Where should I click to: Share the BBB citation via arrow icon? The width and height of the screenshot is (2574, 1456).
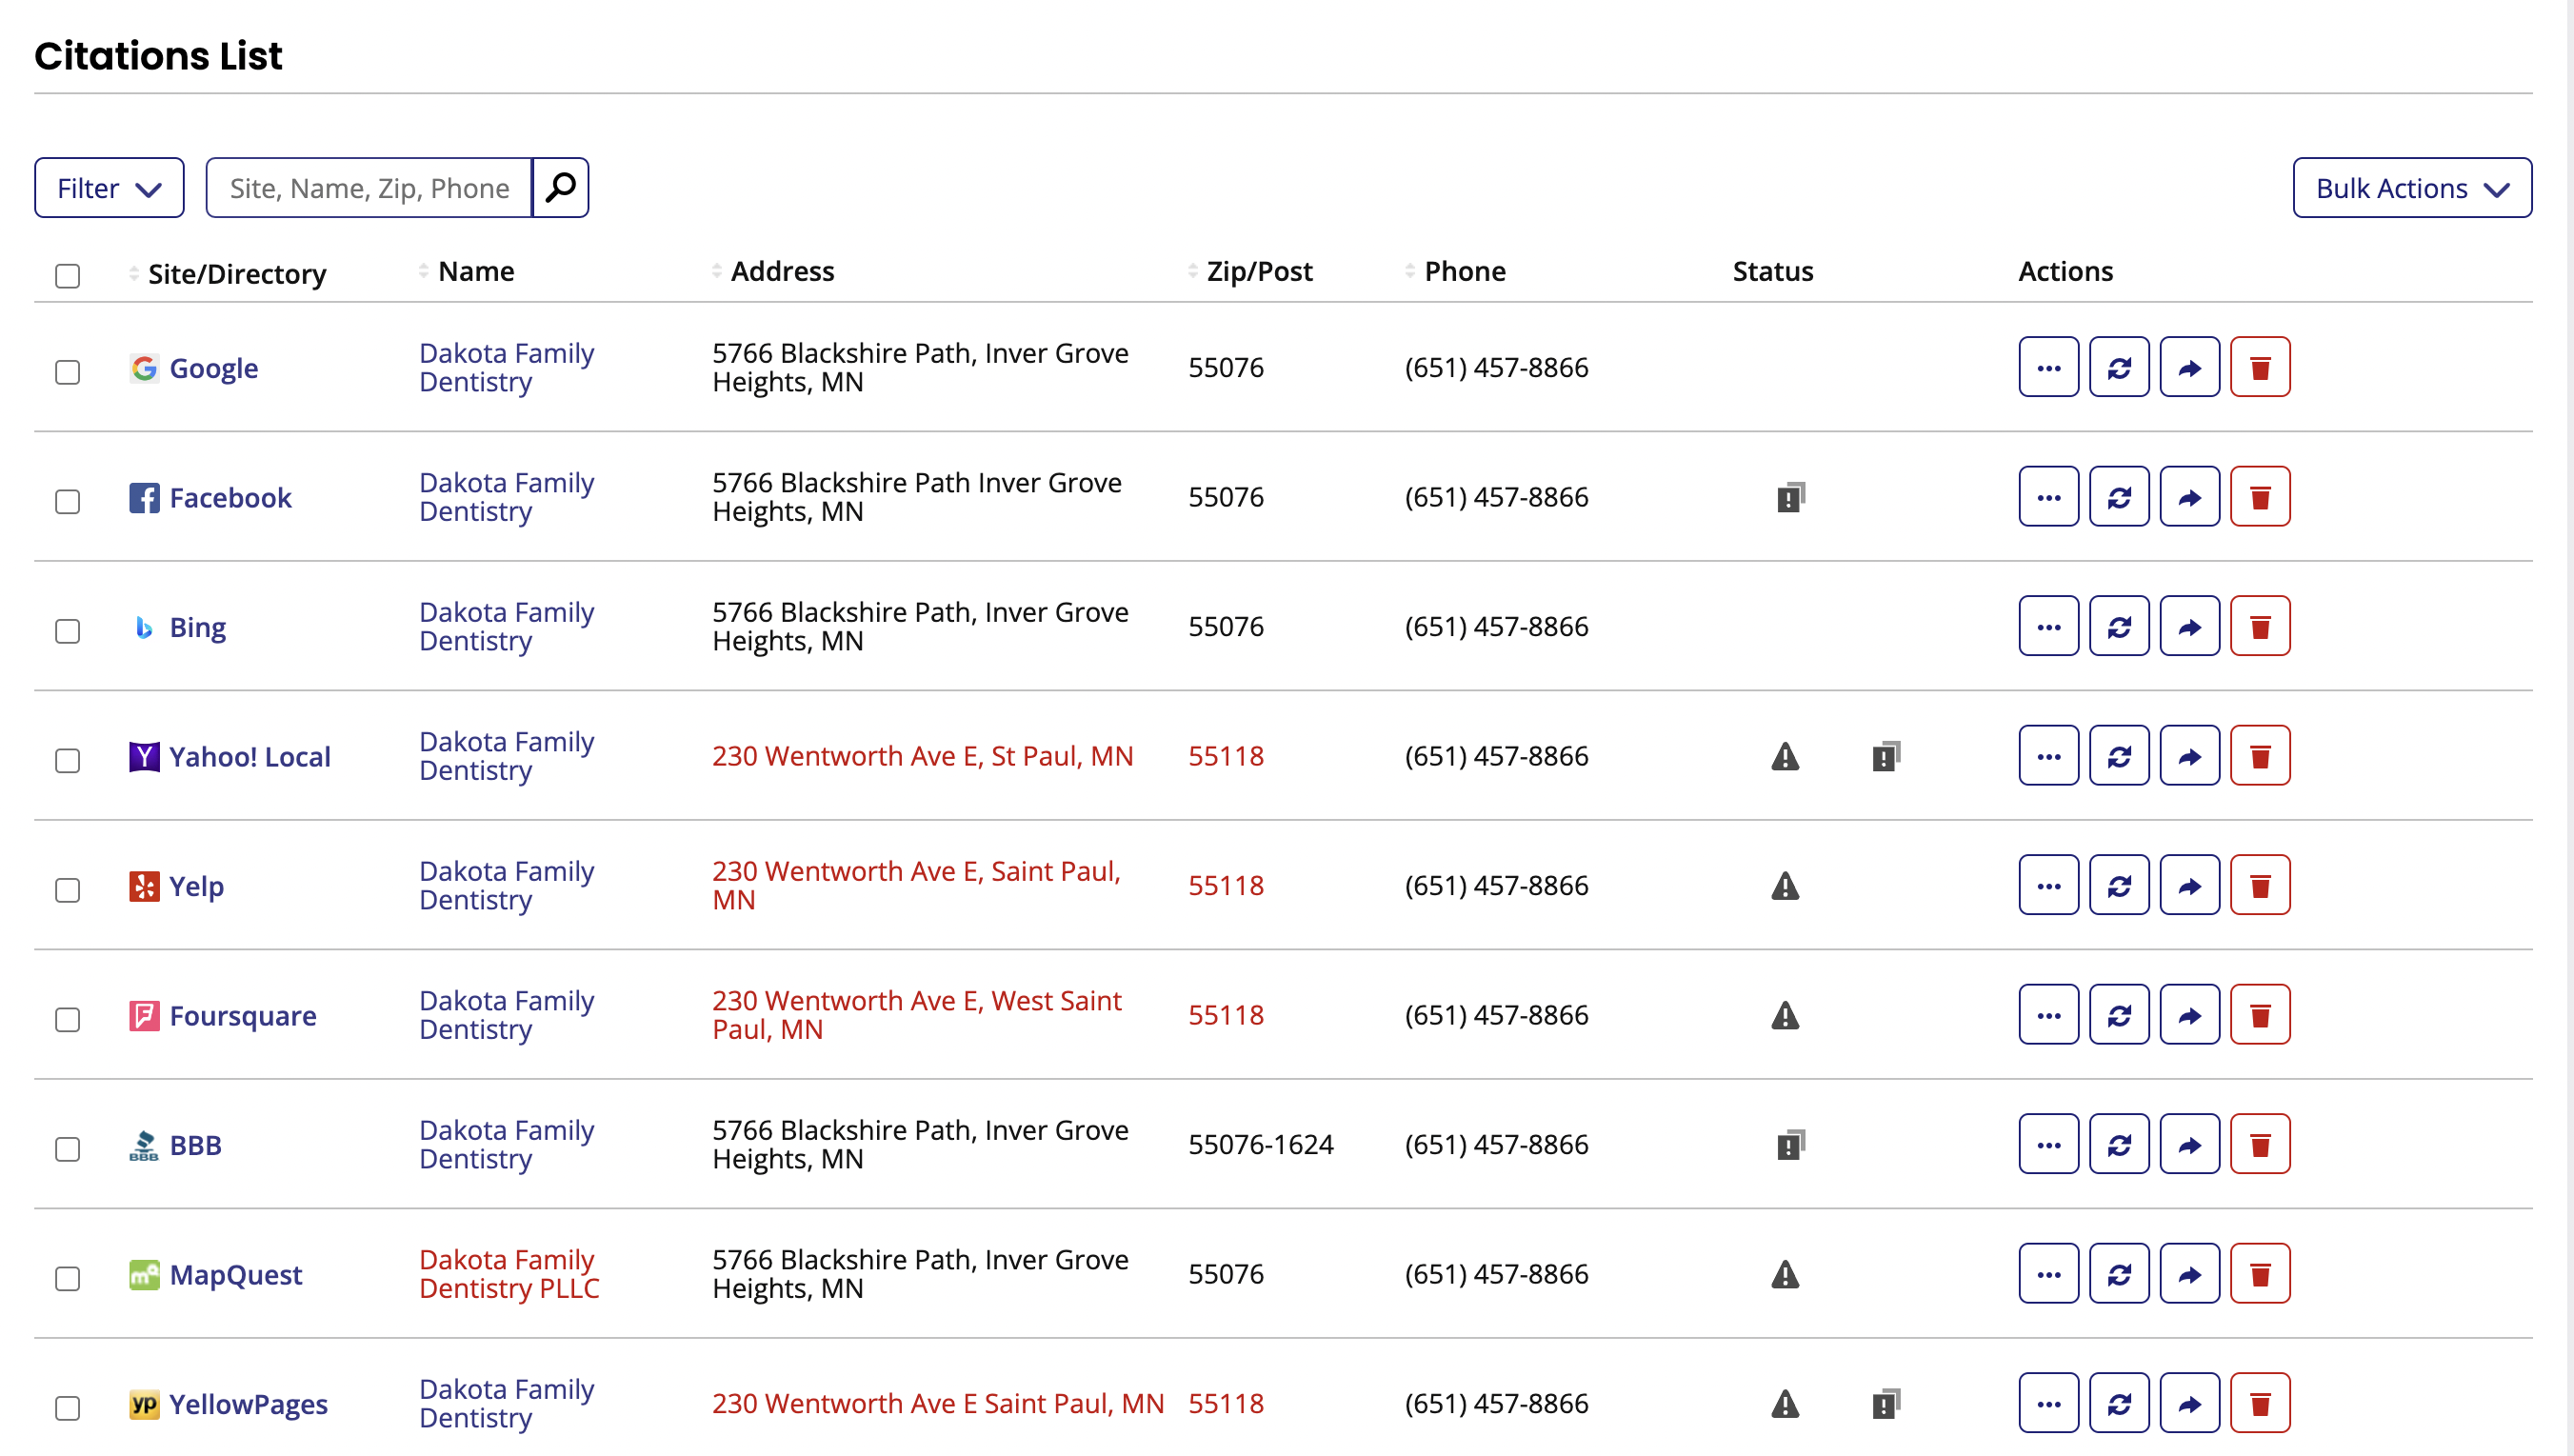2189,1144
